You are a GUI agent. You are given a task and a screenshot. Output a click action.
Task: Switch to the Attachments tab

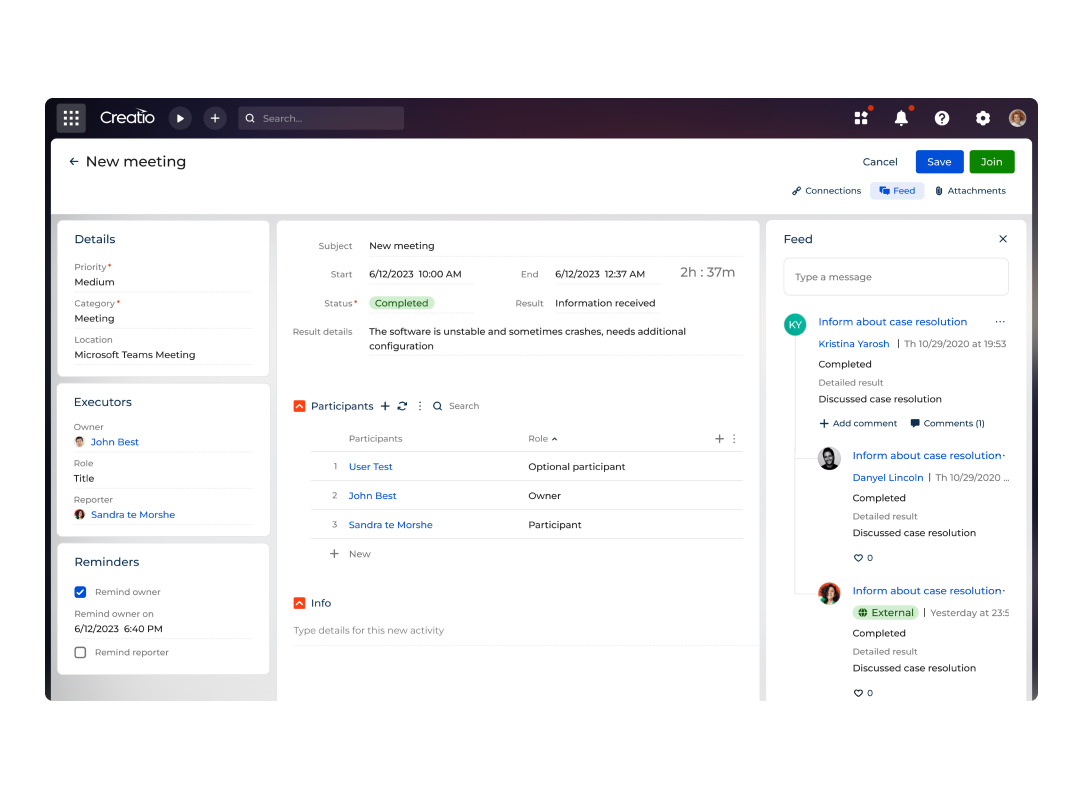970,190
